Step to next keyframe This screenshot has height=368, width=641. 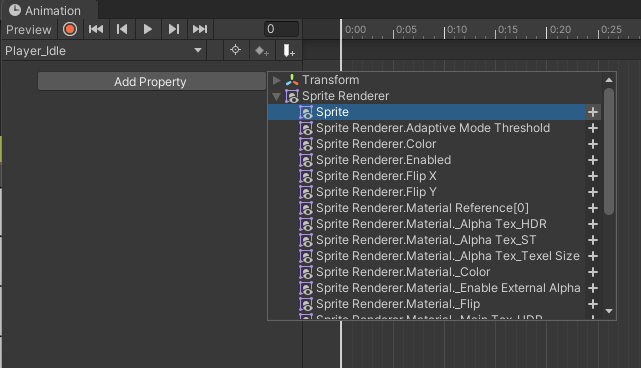point(174,29)
